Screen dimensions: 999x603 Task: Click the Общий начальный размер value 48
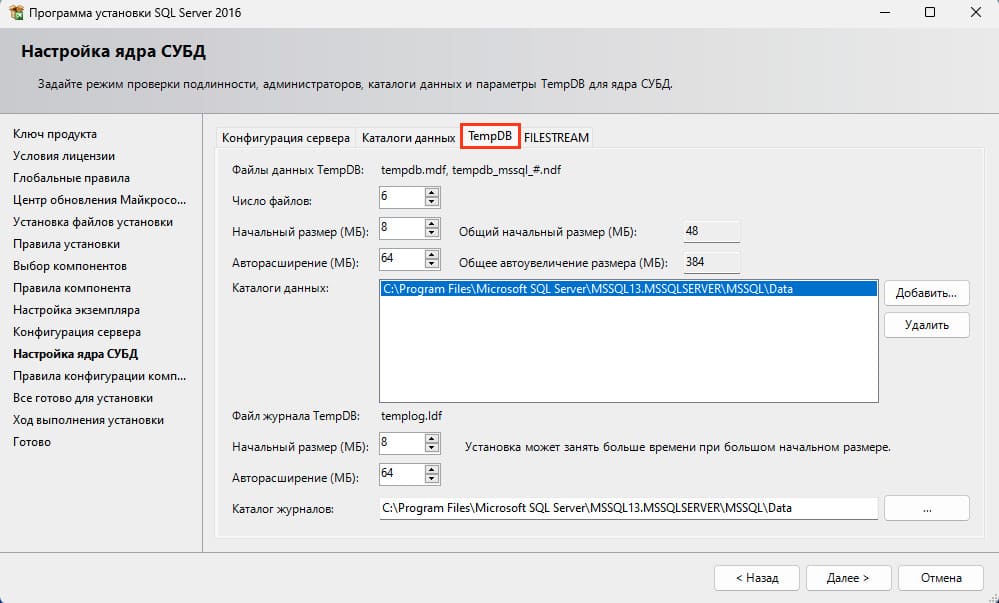coord(712,231)
